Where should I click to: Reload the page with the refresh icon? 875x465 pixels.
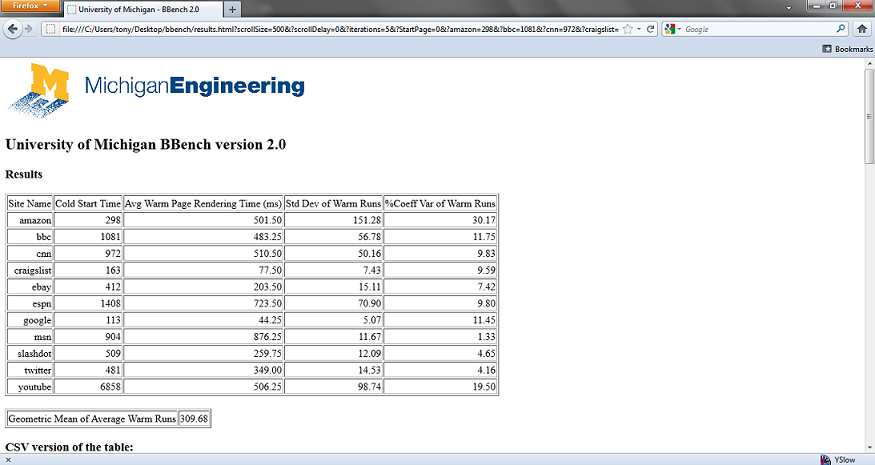651,29
